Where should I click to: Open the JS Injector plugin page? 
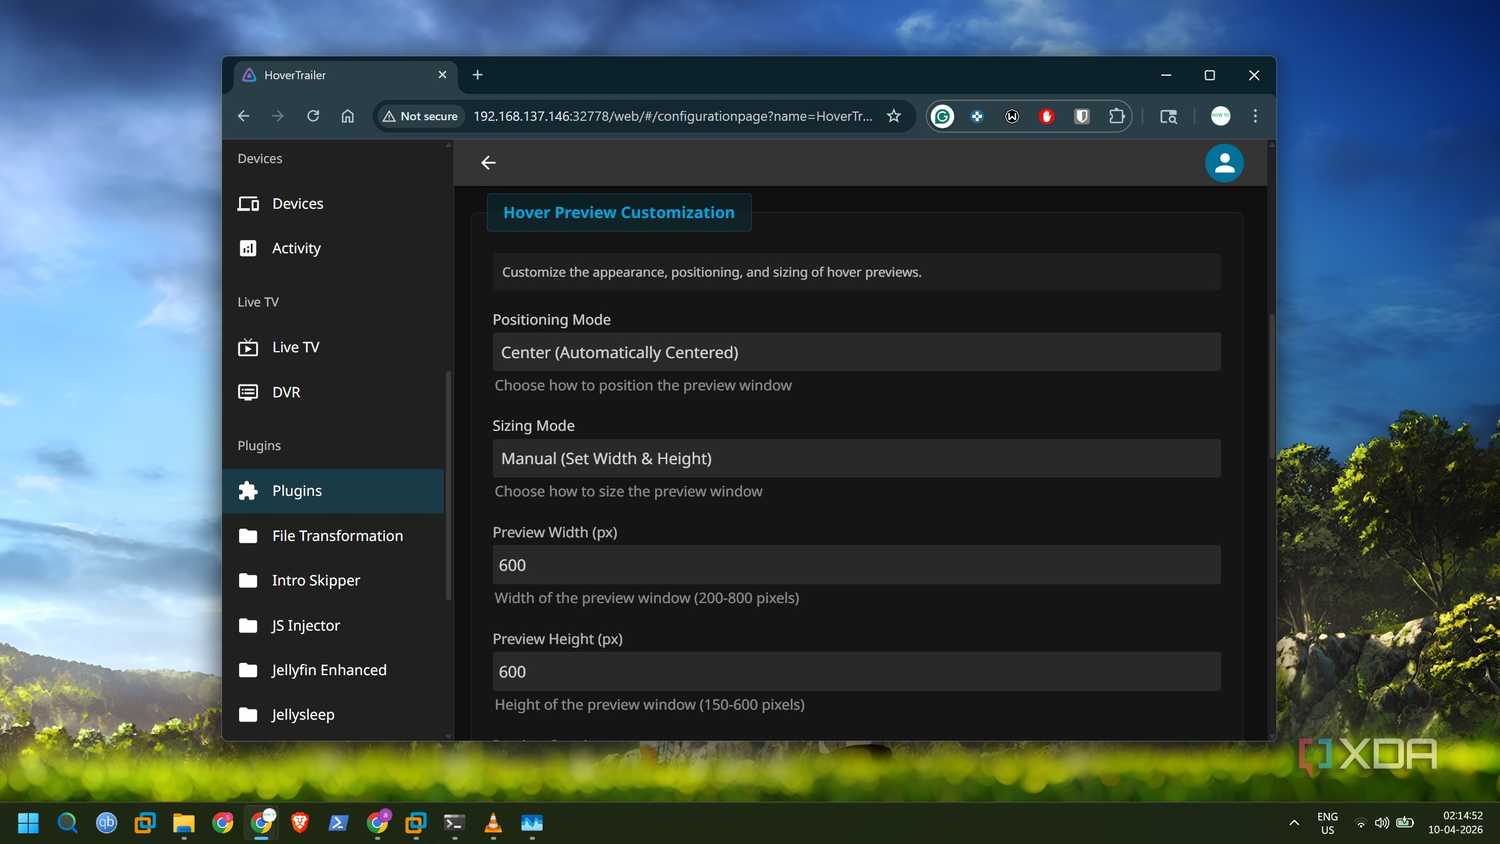click(333, 625)
